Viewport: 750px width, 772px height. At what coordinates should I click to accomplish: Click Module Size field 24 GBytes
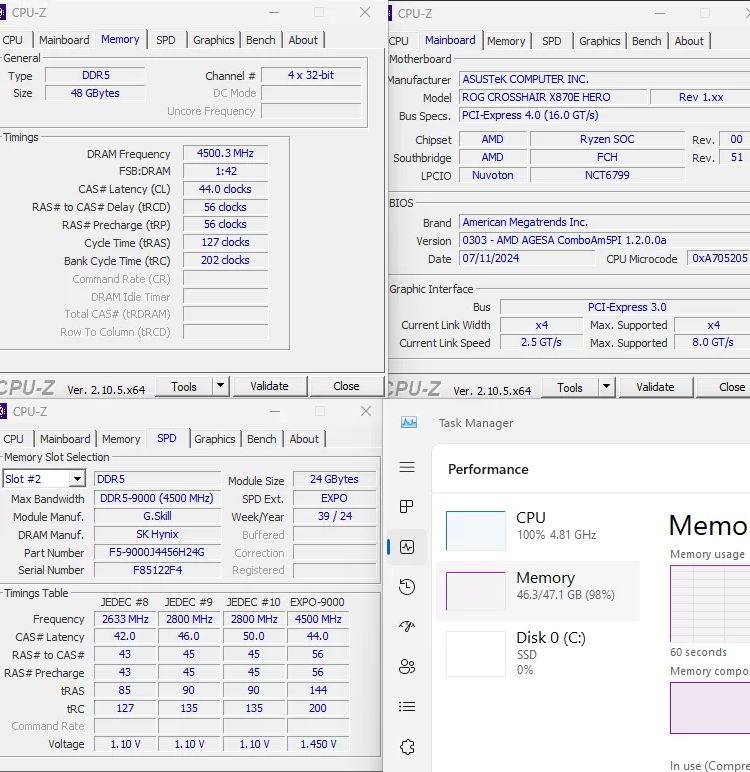(334, 479)
